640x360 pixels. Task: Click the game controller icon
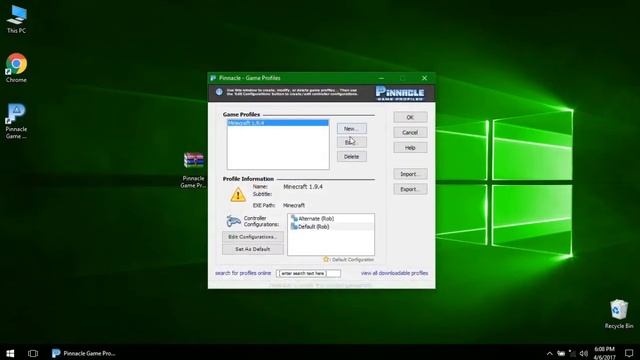pos(233,221)
